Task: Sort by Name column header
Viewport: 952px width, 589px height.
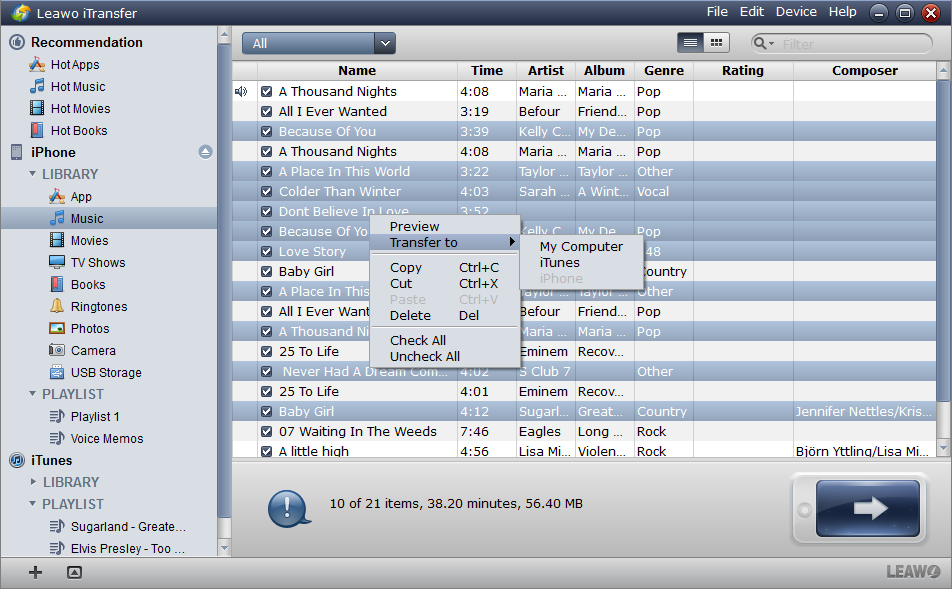Action: (x=357, y=70)
